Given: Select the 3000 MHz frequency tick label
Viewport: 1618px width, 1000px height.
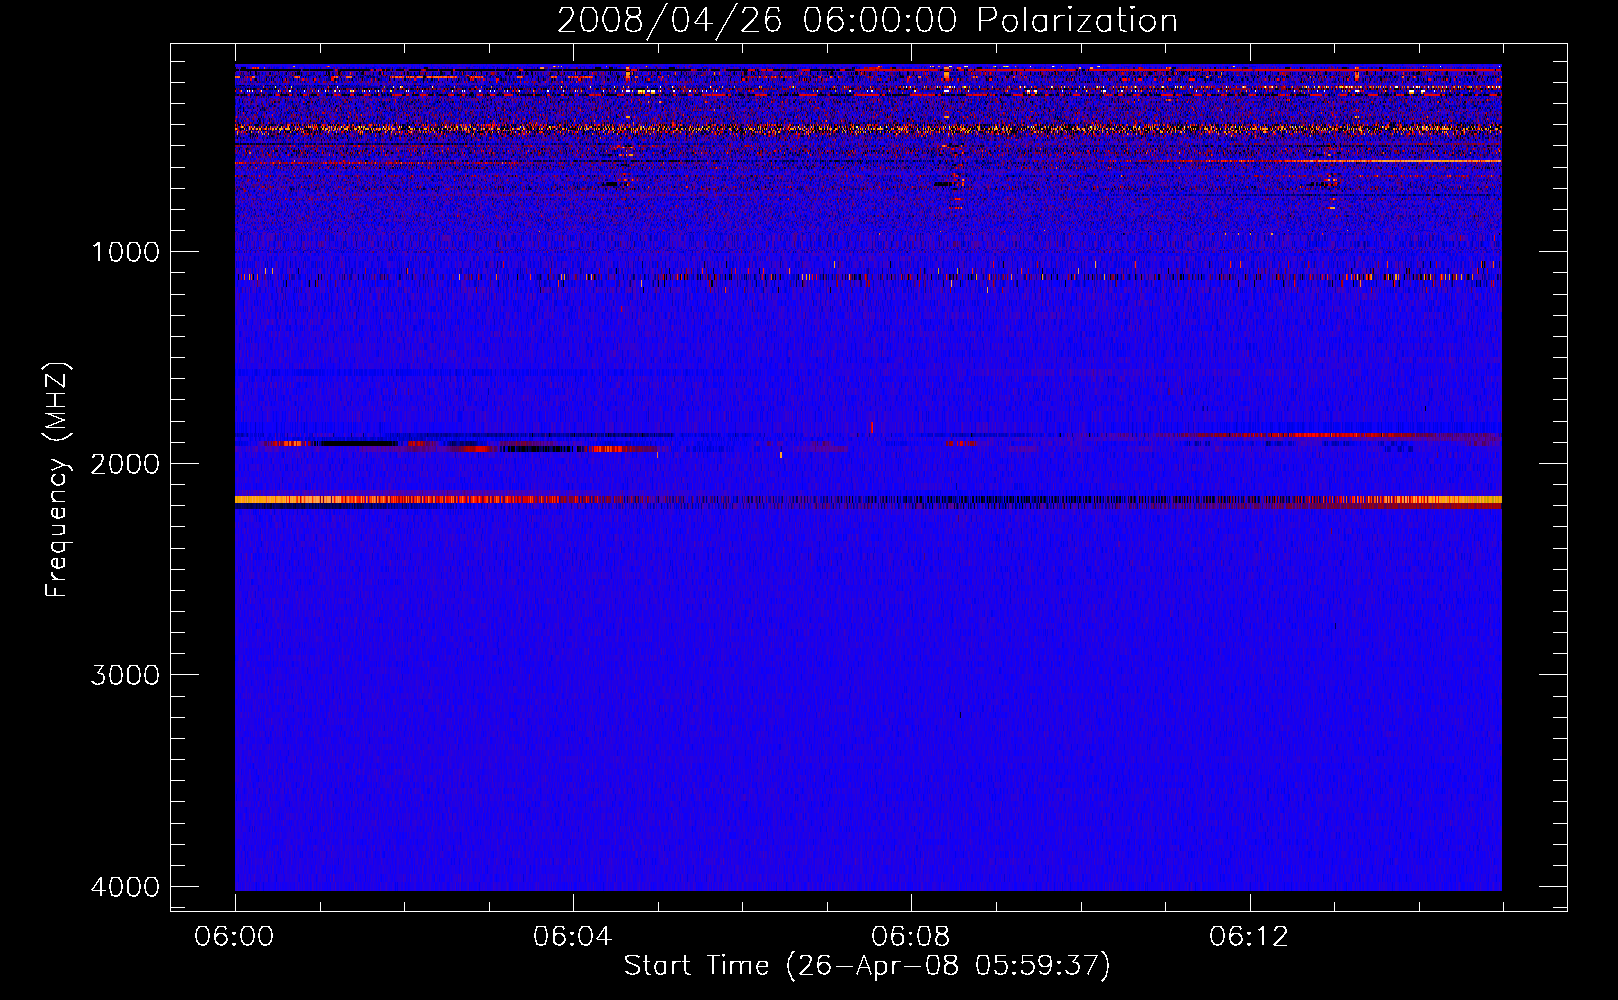Looking at the screenshot, I should tap(125, 675).
